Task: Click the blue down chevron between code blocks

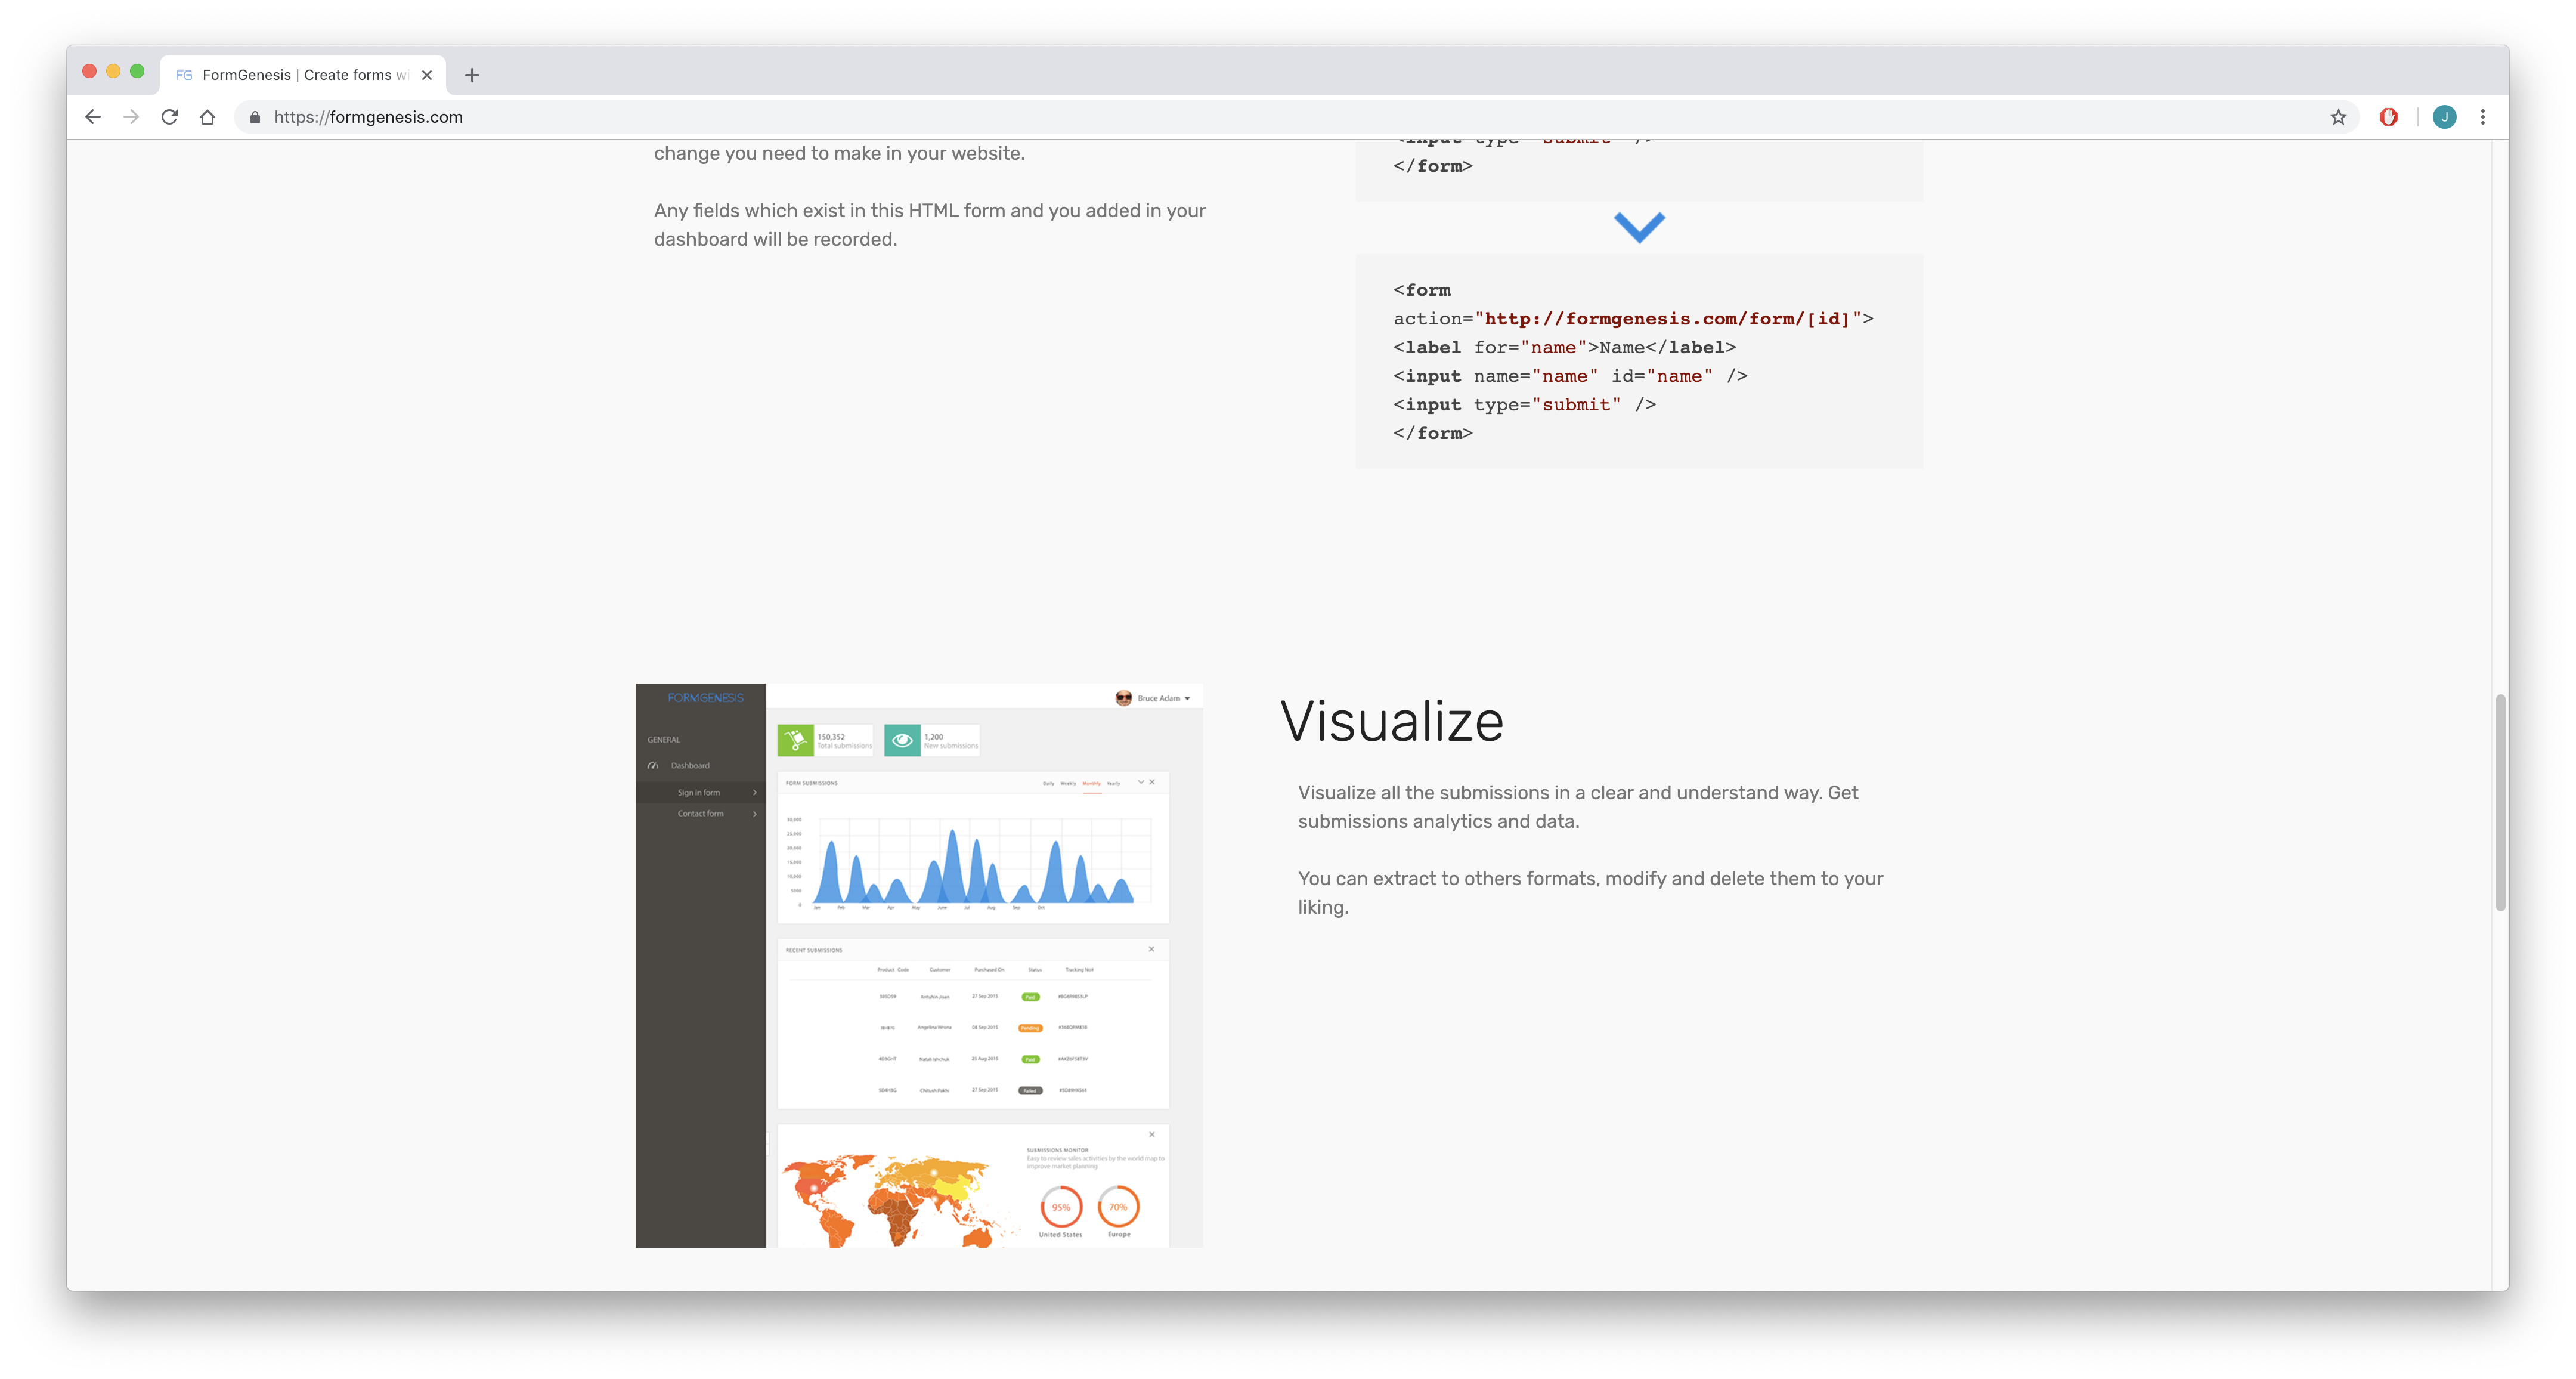Action: 1639,227
